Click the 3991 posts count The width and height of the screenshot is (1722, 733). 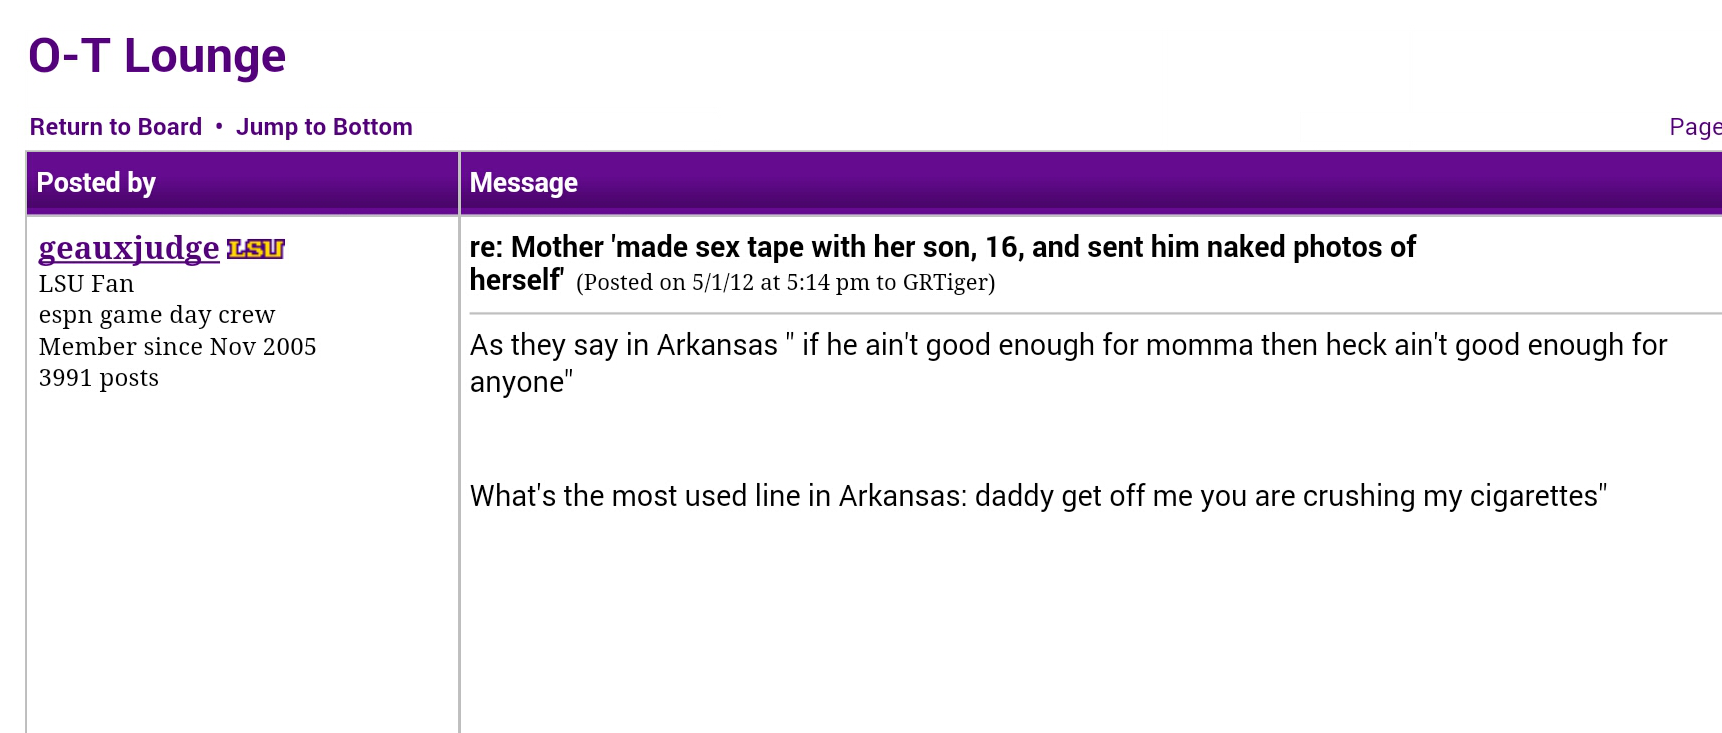99,378
